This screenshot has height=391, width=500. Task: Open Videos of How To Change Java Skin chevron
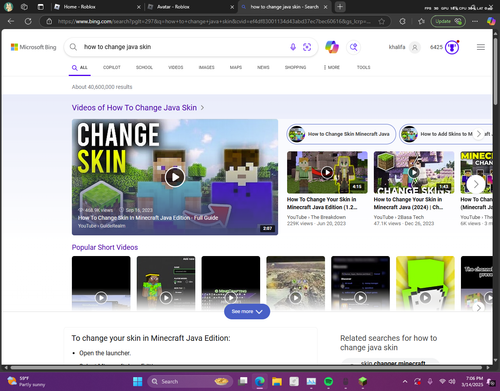coord(202,108)
